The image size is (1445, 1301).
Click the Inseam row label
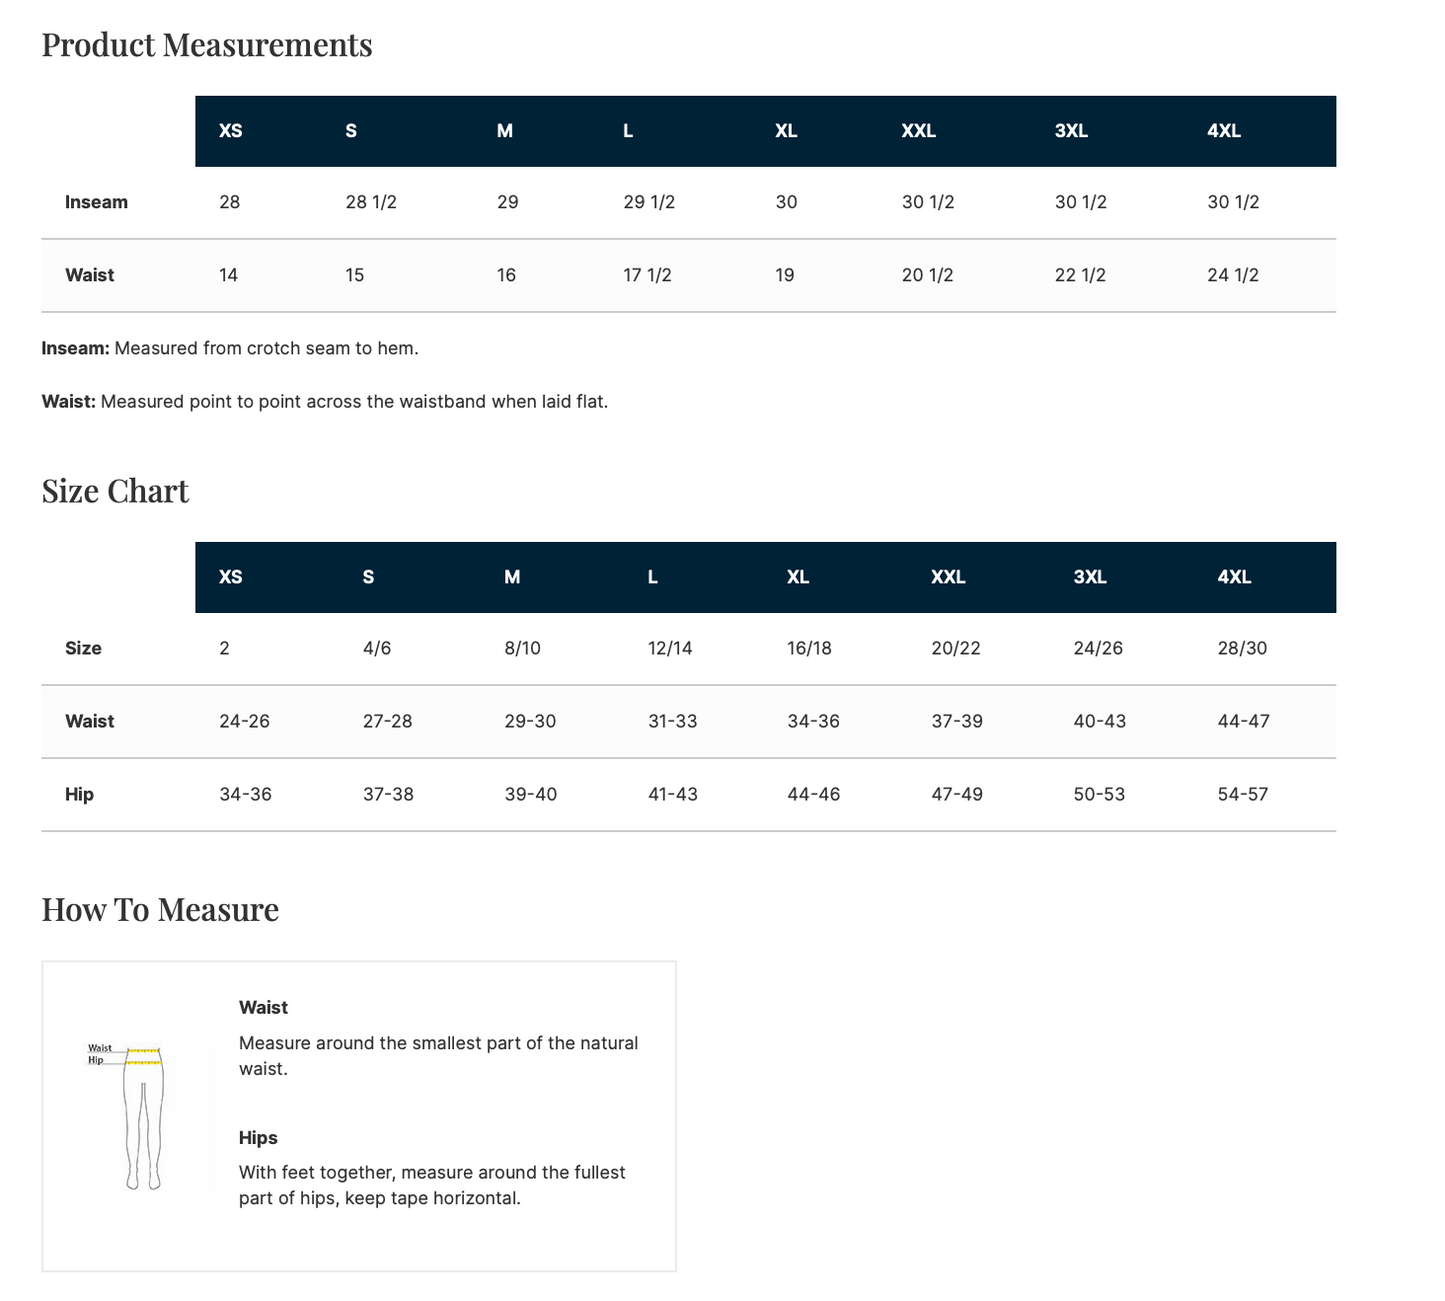(96, 202)
